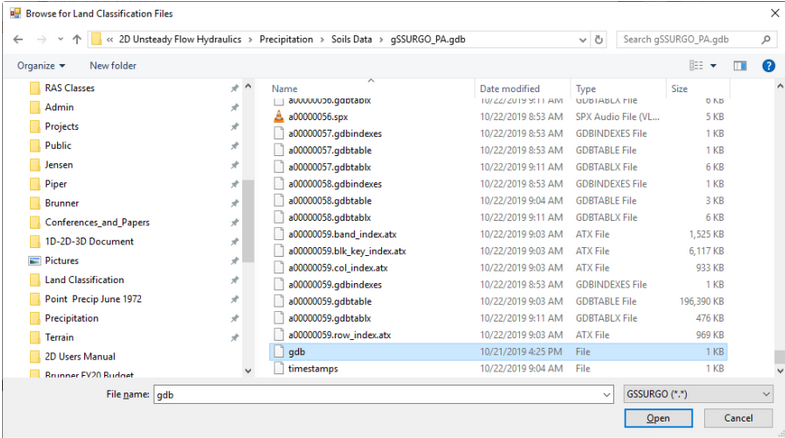Select the Land Classification folder
Image resolution: width=785 pixels, height=438 pixels.
coord(84,280)
